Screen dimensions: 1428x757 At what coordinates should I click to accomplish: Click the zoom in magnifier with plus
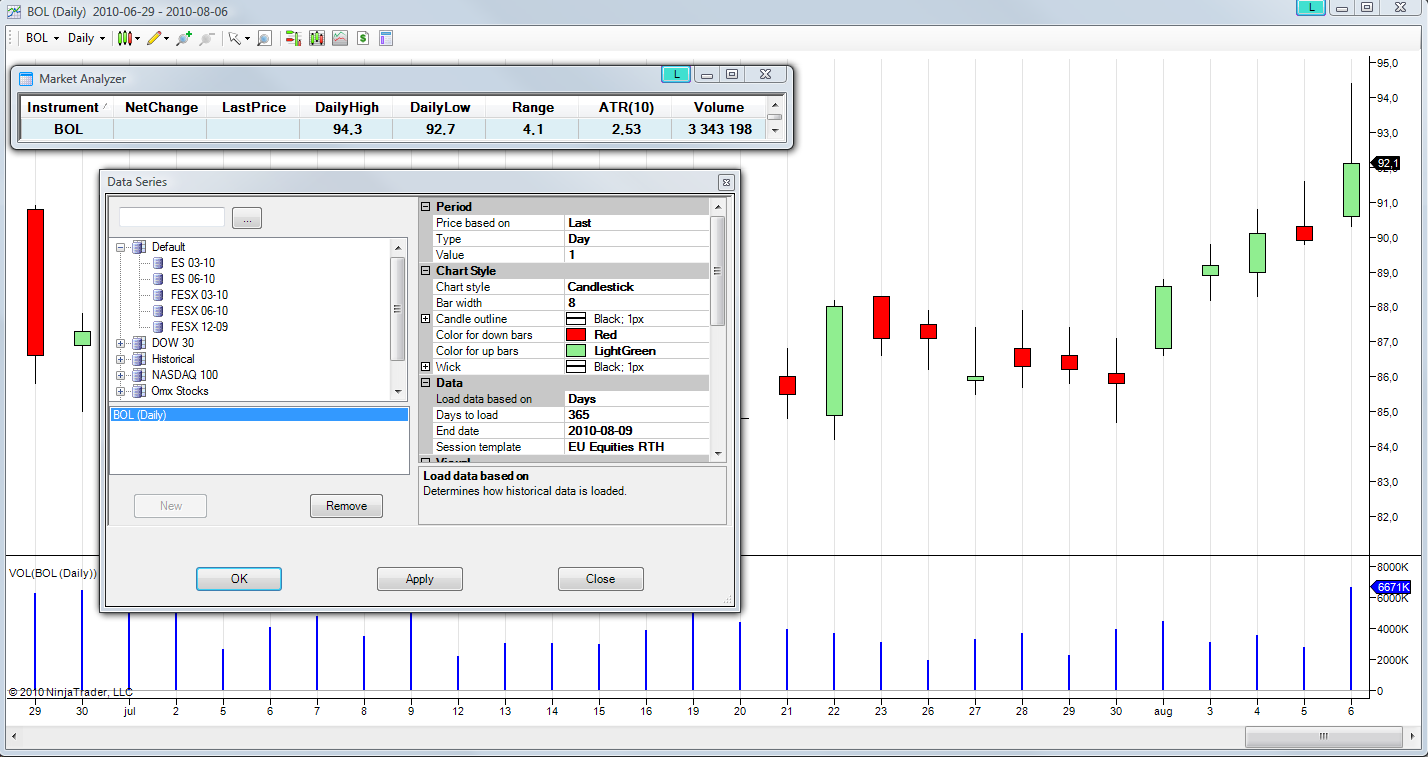[184, 38]
